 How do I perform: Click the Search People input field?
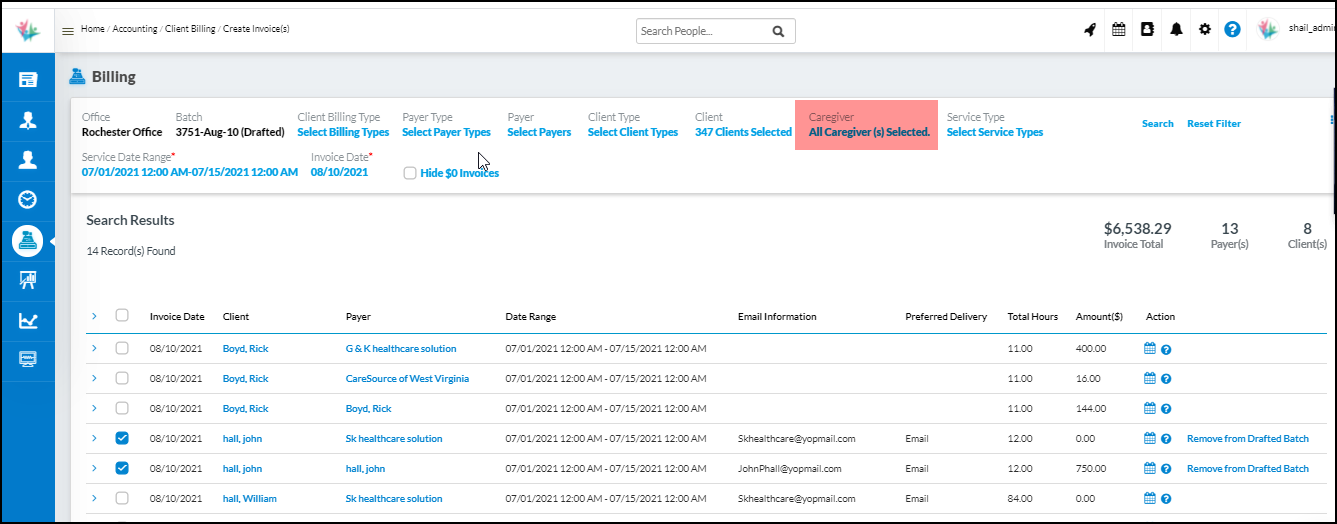pos(703,31)
